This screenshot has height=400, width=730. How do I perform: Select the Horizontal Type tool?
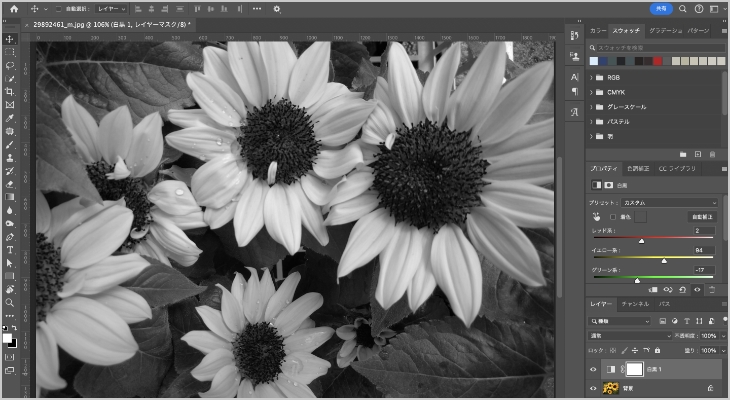point(9,250)
